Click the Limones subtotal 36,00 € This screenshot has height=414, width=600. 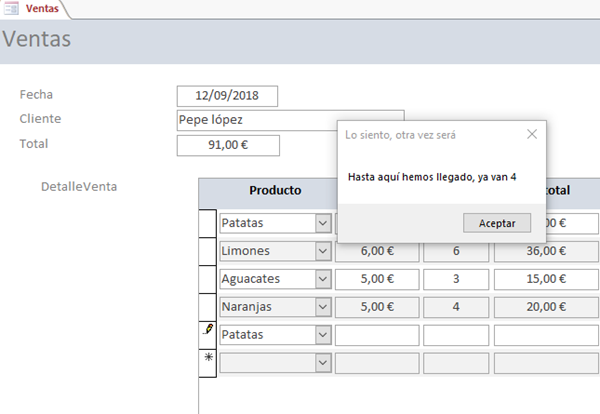pyautogui.click(x=546, y=251)
